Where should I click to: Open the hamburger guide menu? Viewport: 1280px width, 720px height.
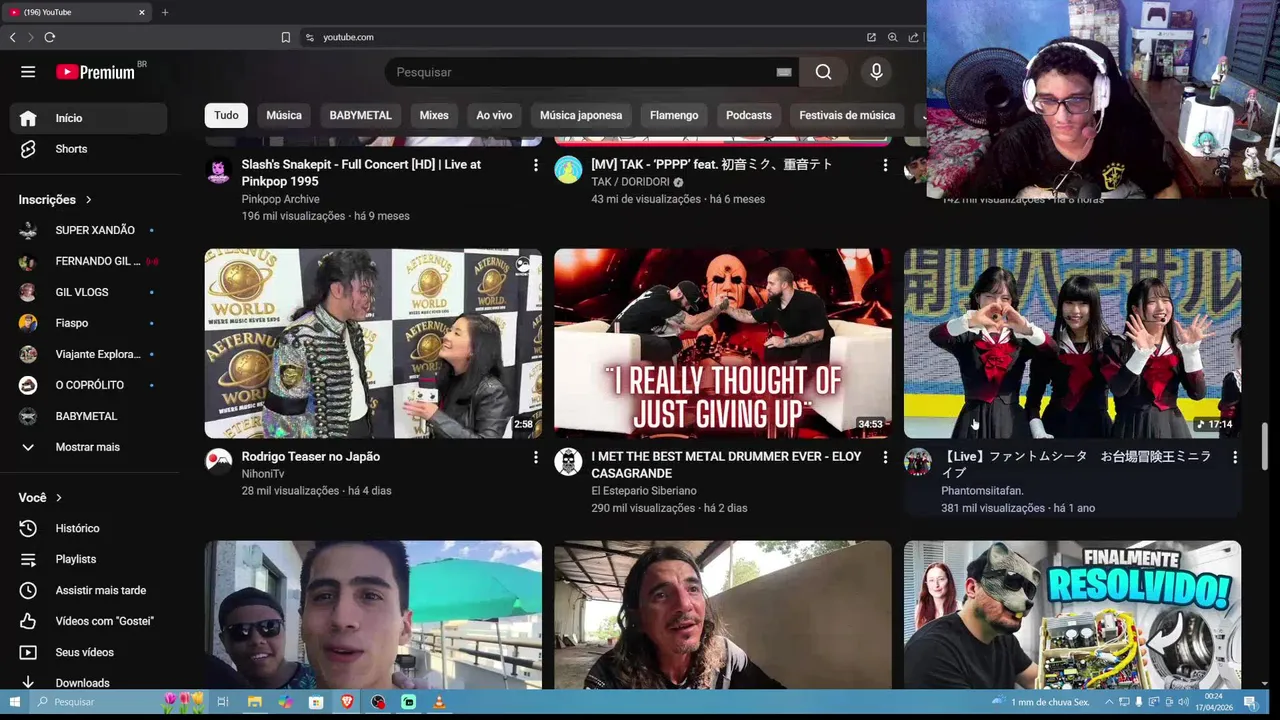pyautogui.click(x=28, y=72)
